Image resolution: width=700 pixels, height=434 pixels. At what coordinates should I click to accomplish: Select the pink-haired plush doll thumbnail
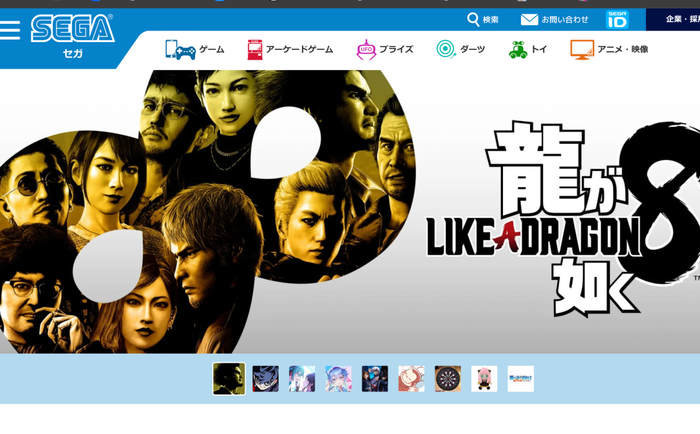point(484,379)
